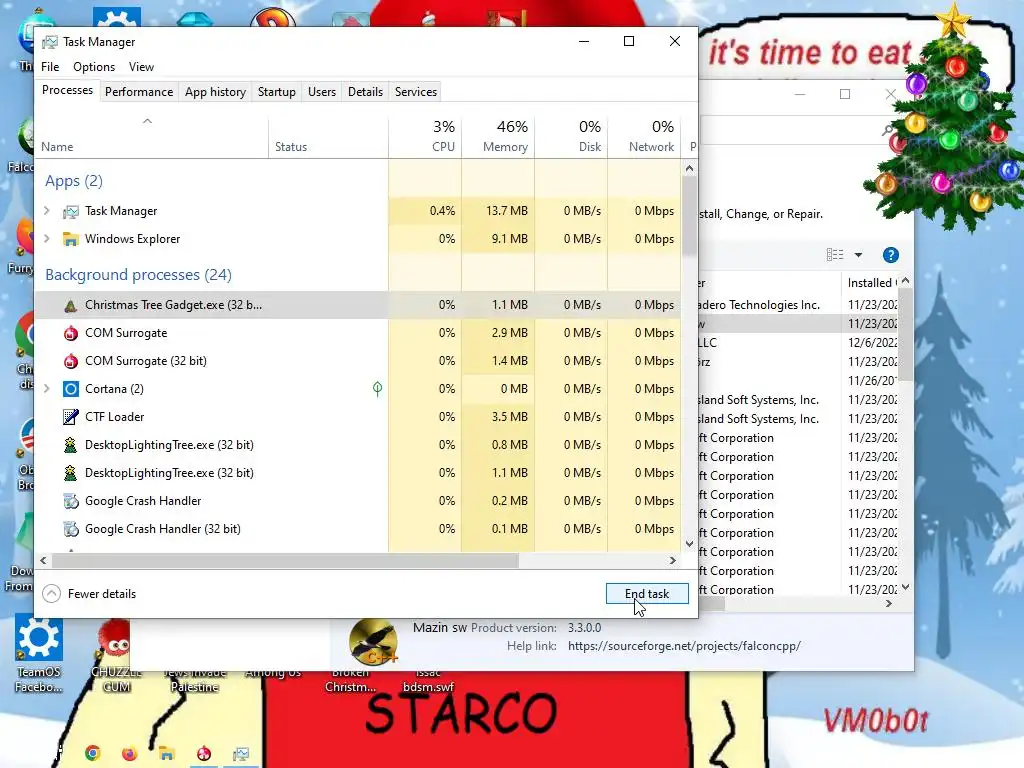Click the Cortana suspended leaf status icon
The image size is (1024, 768).
tap(377, 389)
